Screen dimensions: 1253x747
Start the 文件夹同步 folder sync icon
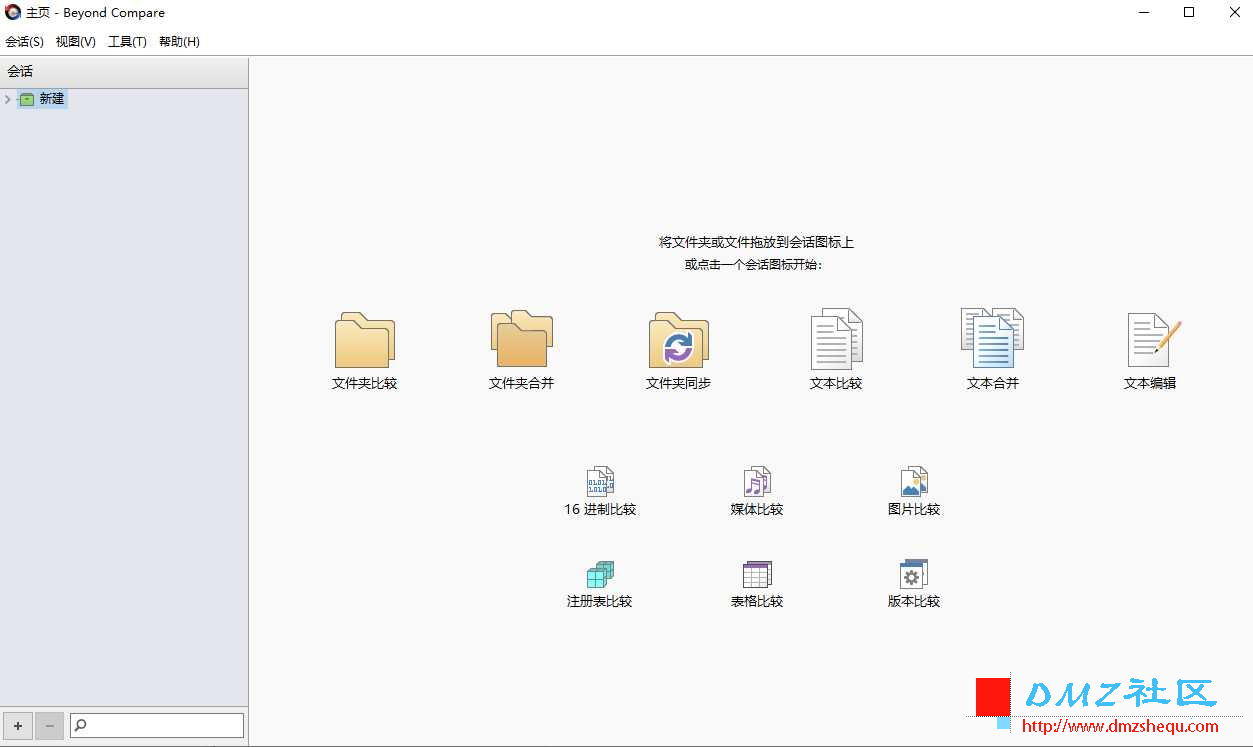678,340
